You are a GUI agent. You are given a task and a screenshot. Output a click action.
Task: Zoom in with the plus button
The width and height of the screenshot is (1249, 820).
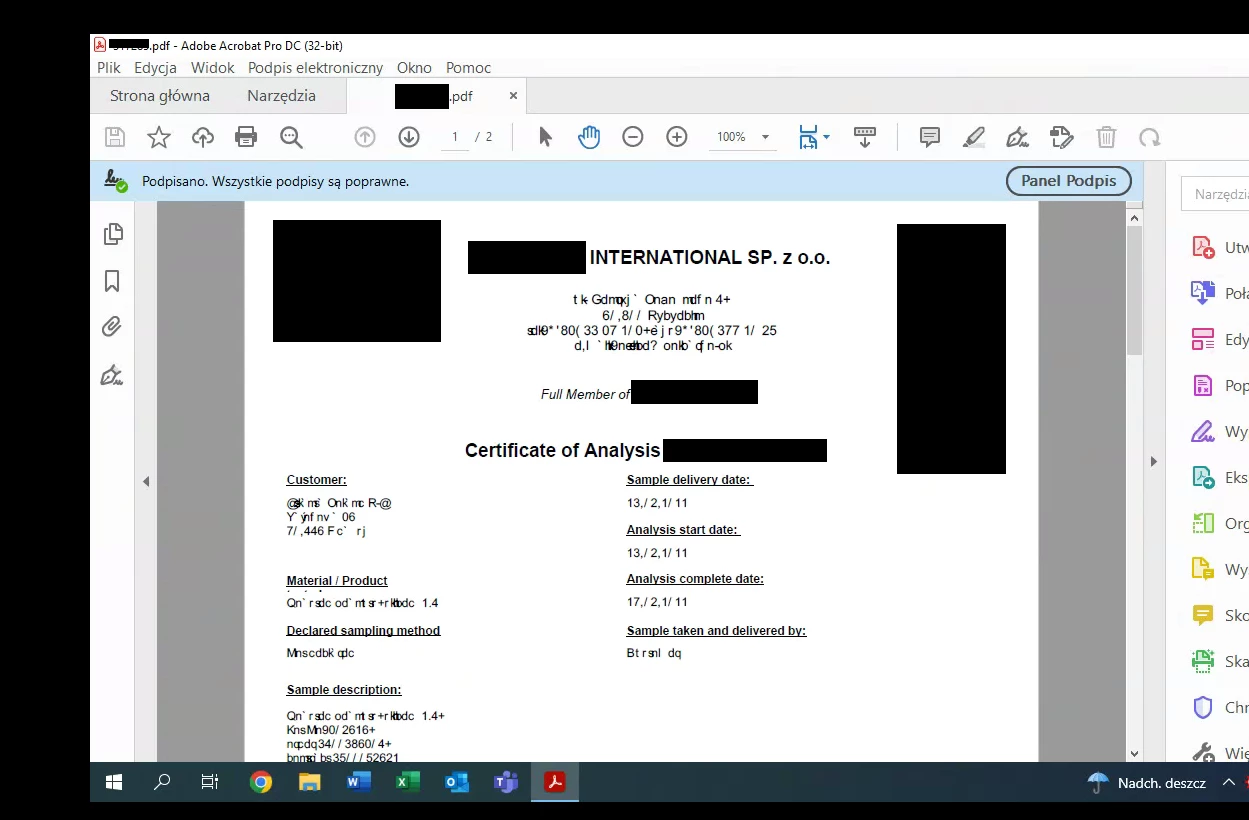pos(677,137)
